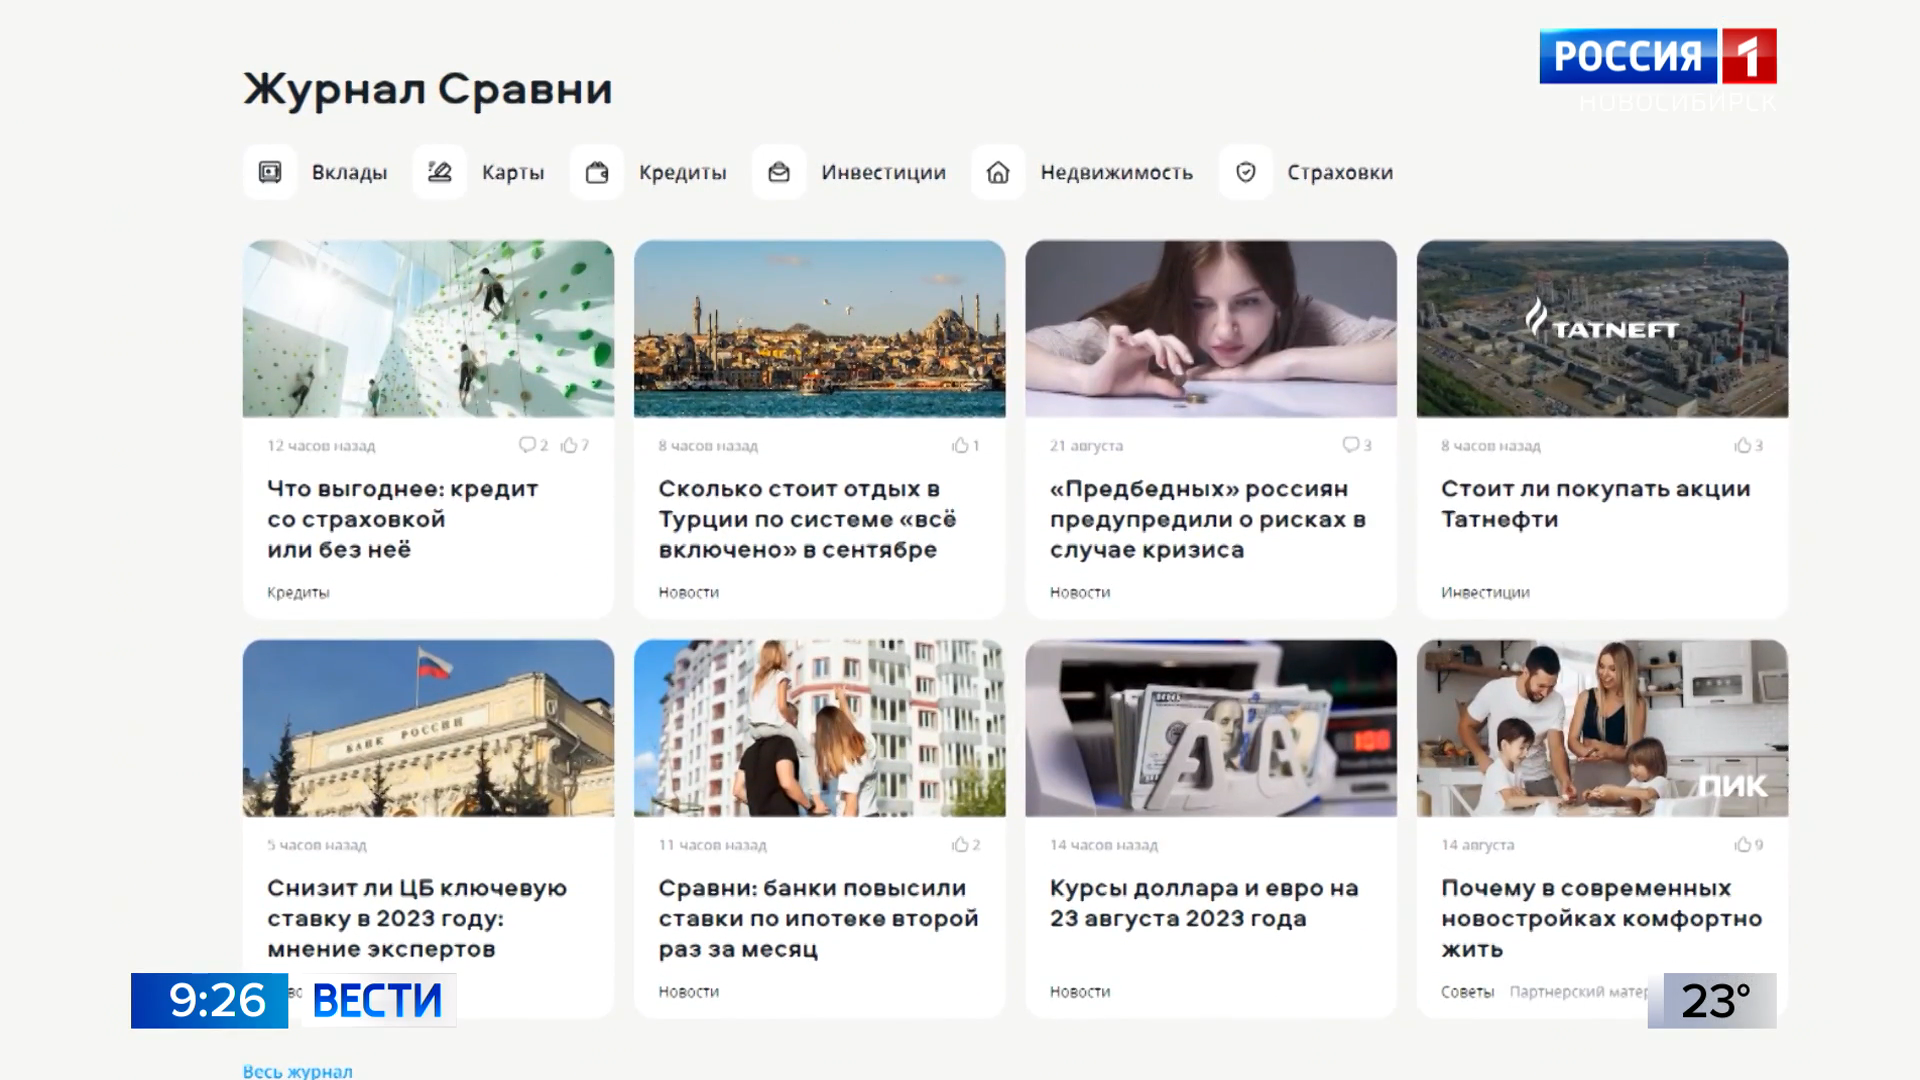Click the Кредиты wallet icon
Screen dimensions: 1920x1080
click(597, 172)
